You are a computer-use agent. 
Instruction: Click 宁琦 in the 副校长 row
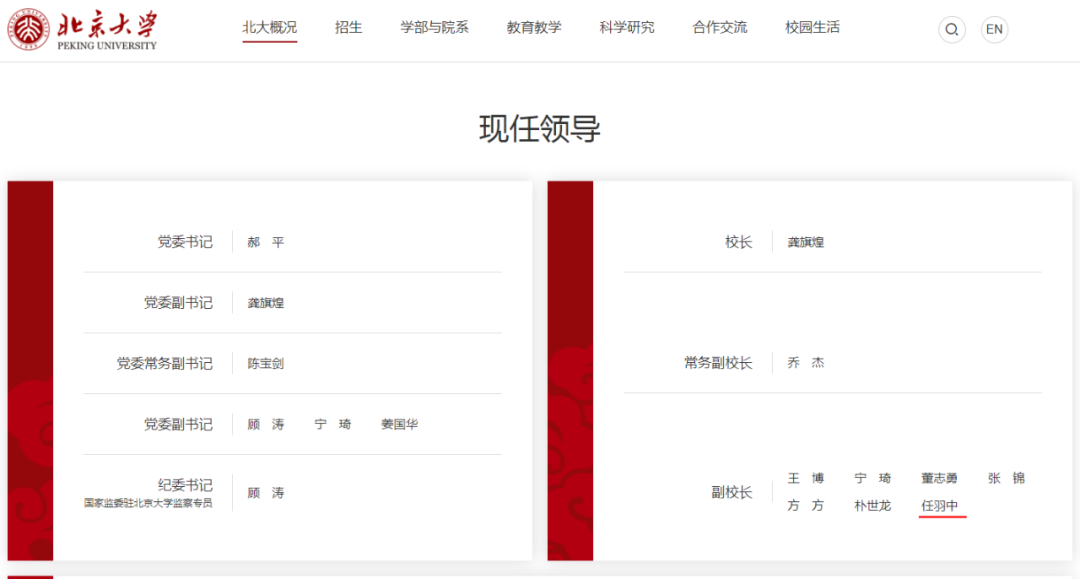point(873,478)
